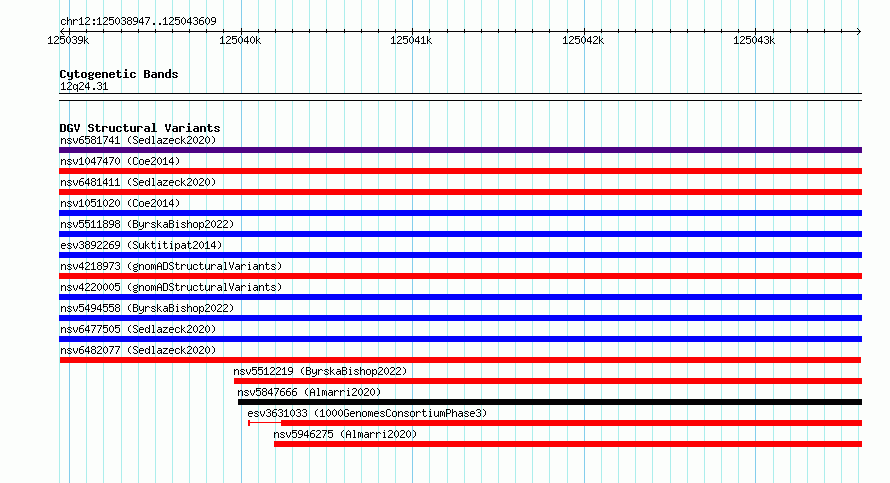Click thick red bar of esv3631033
This screenshot has height=483, width=890.
click(x=572, y=423)
